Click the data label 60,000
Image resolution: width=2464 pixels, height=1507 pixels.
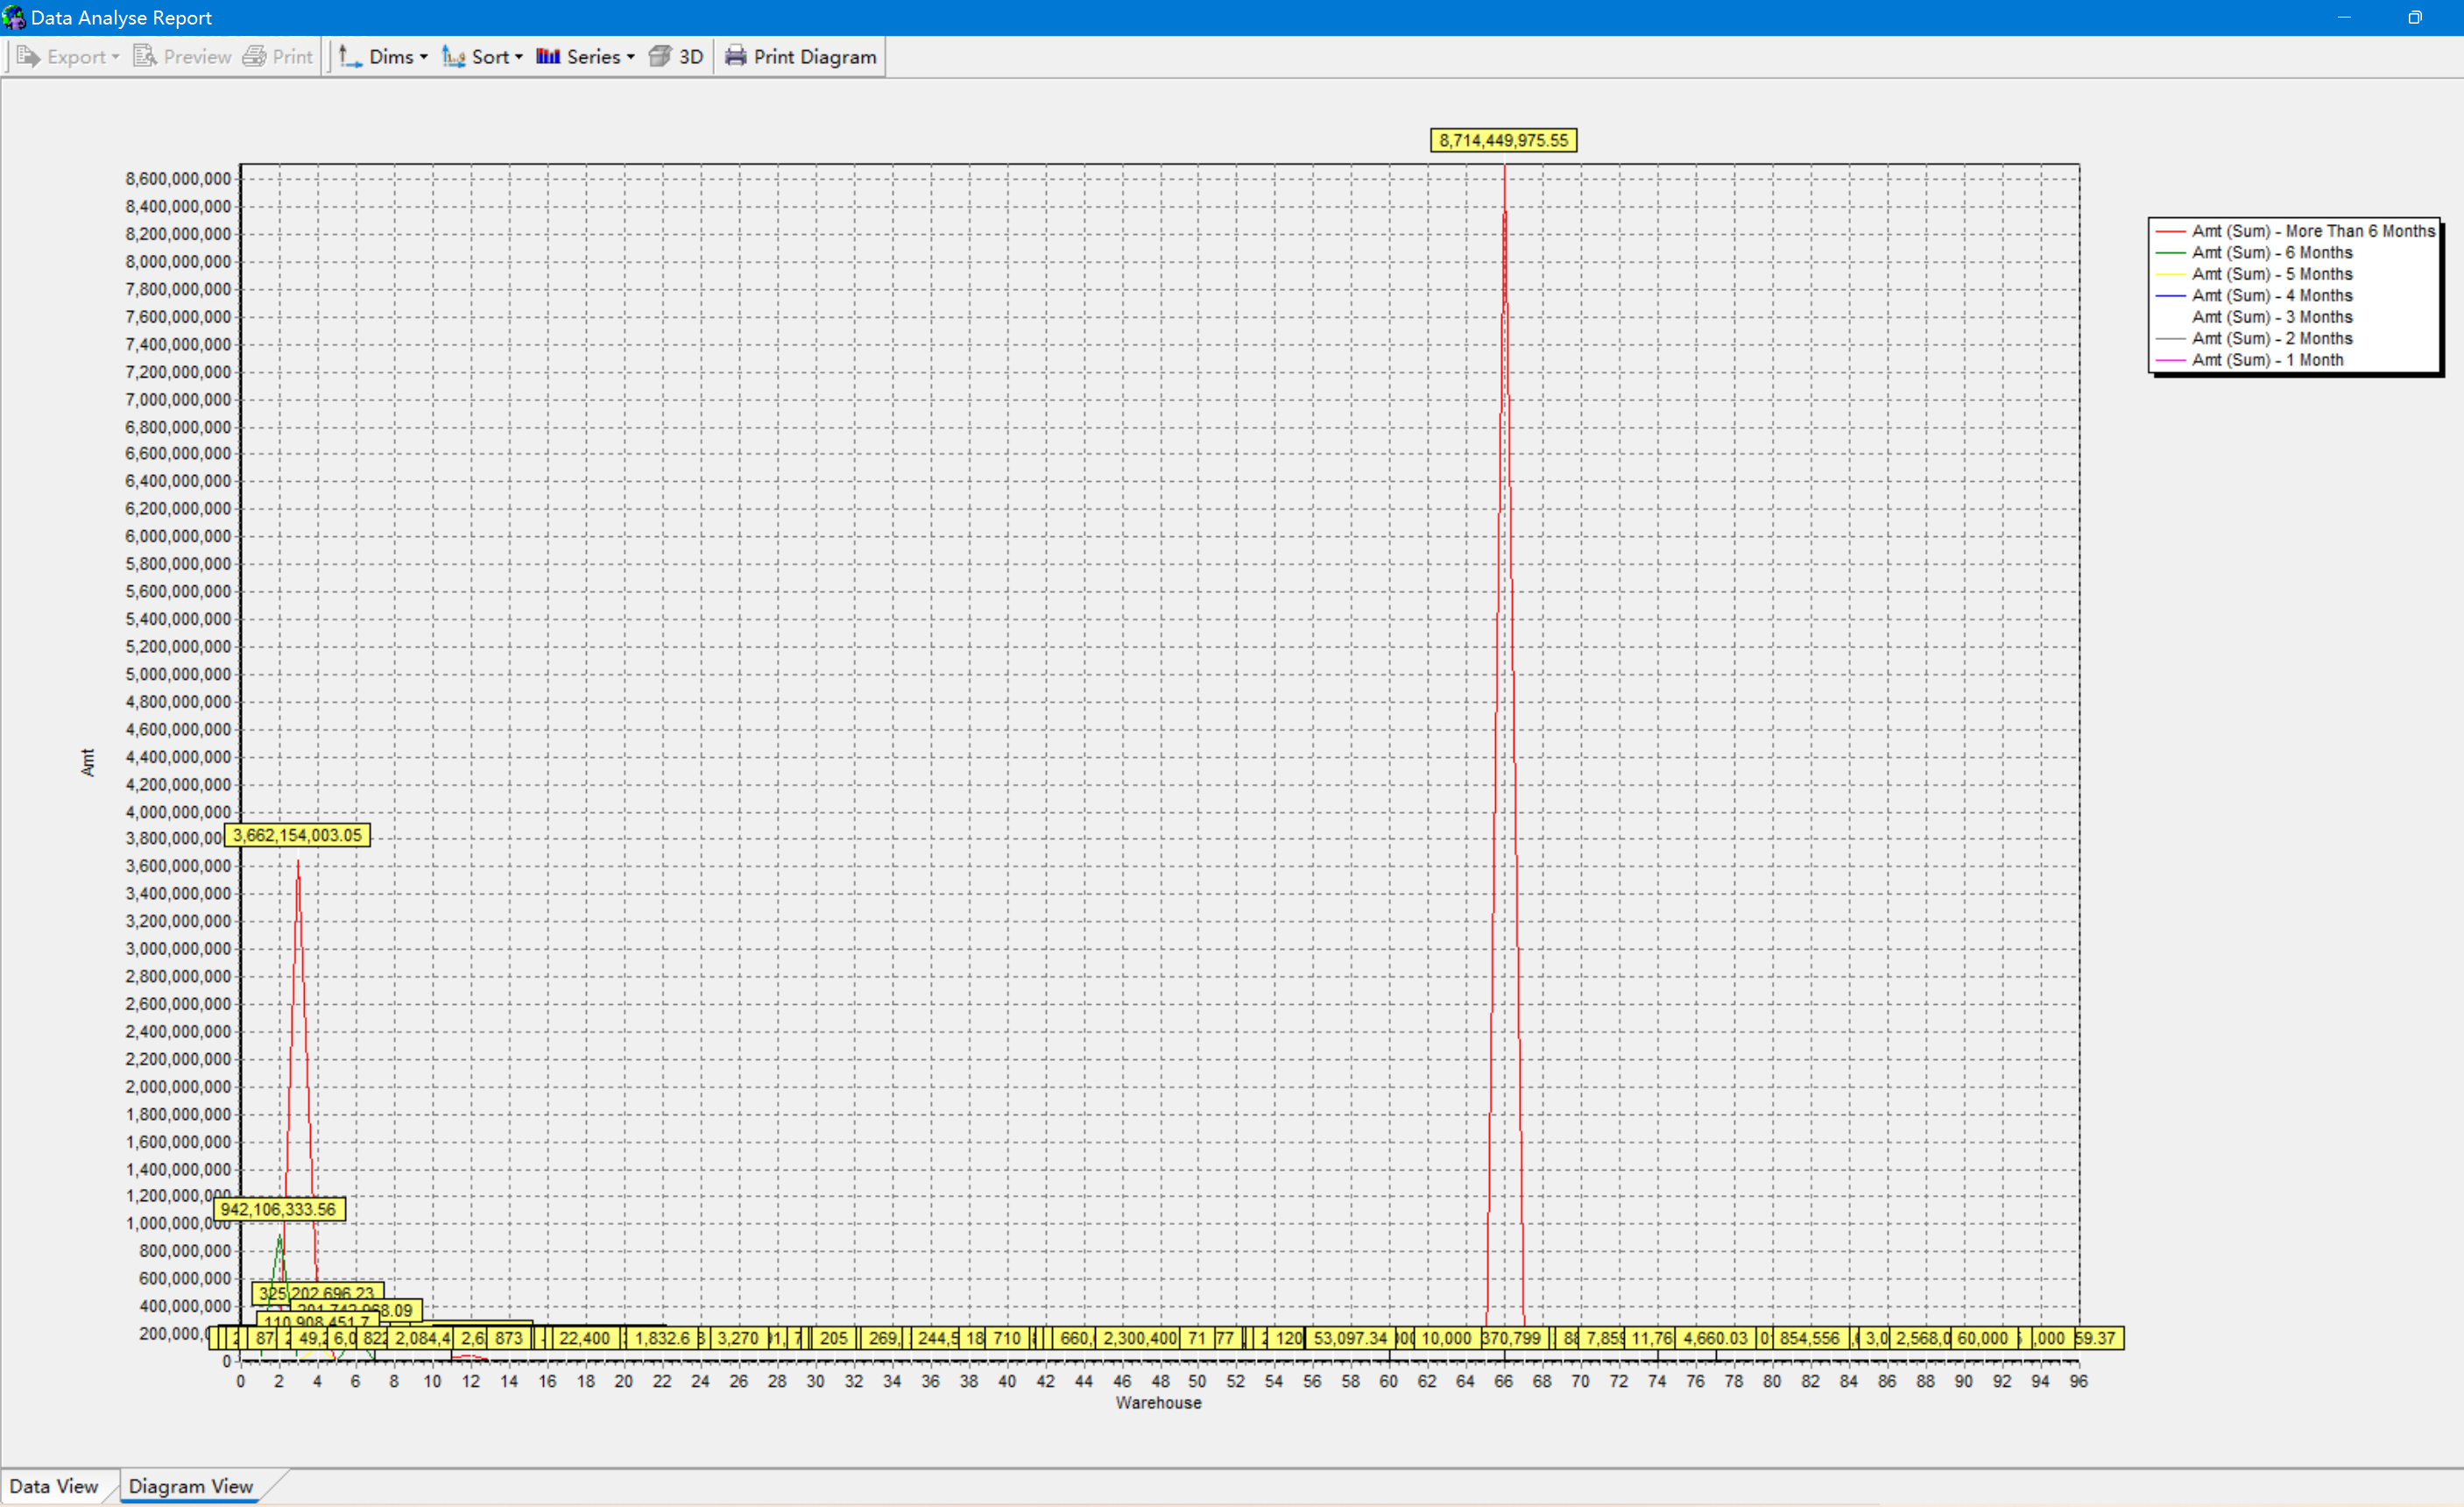click(x=1982, y=1338)
